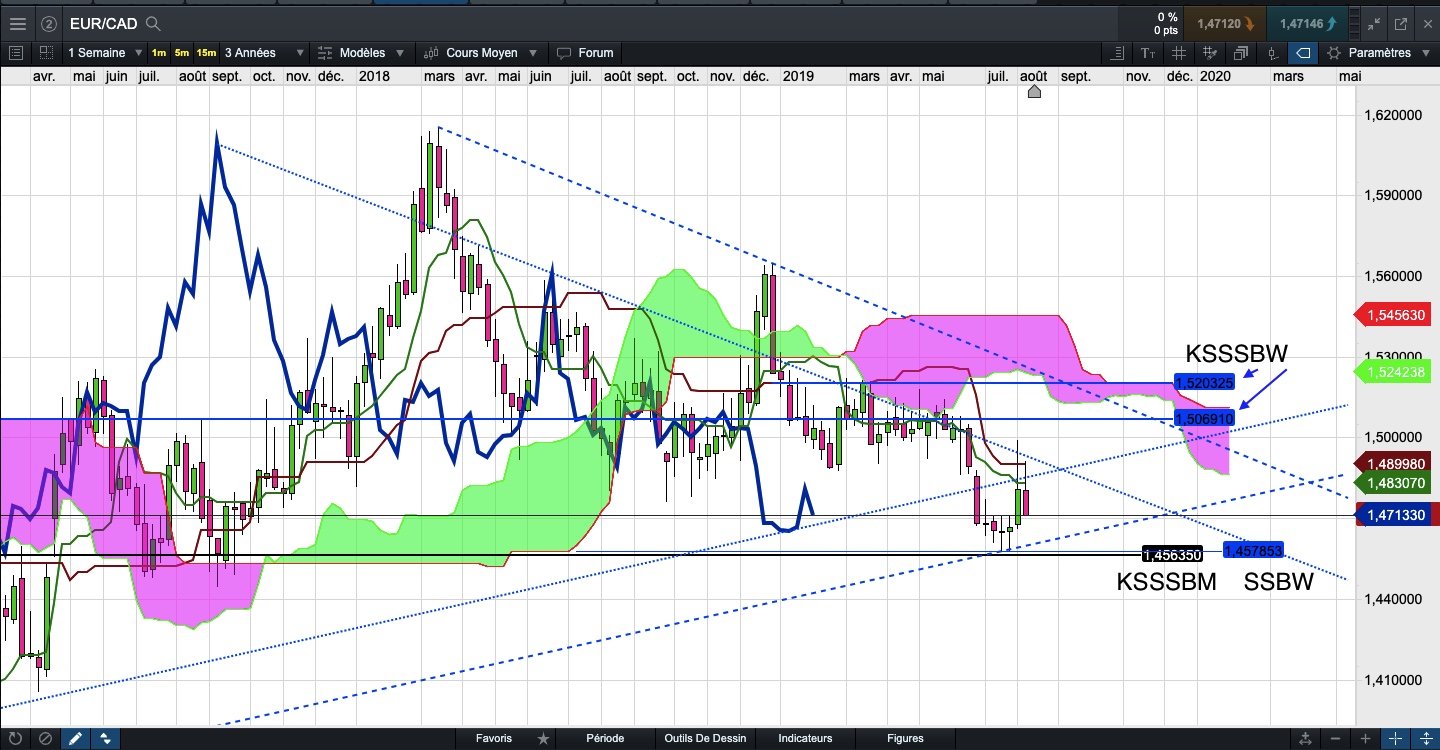Open the 3 Années range dropdown
The width and height of the screenshot is (1440, 750).
(263, 53)
